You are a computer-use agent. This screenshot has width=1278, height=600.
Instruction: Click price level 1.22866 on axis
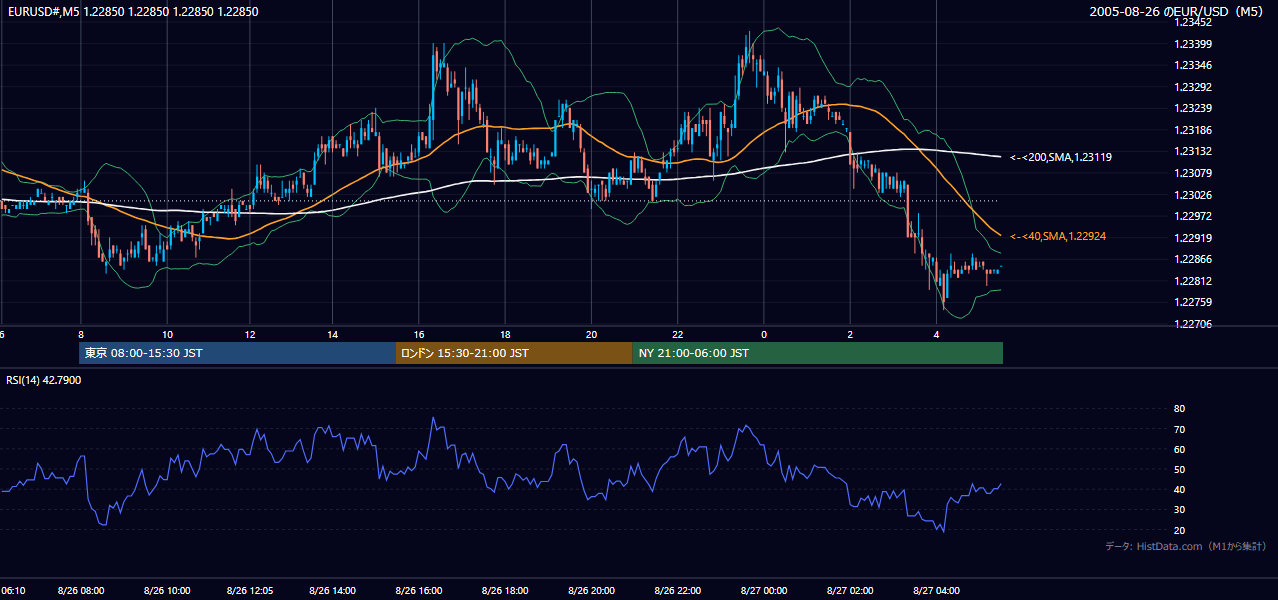tap(1191, 259)
